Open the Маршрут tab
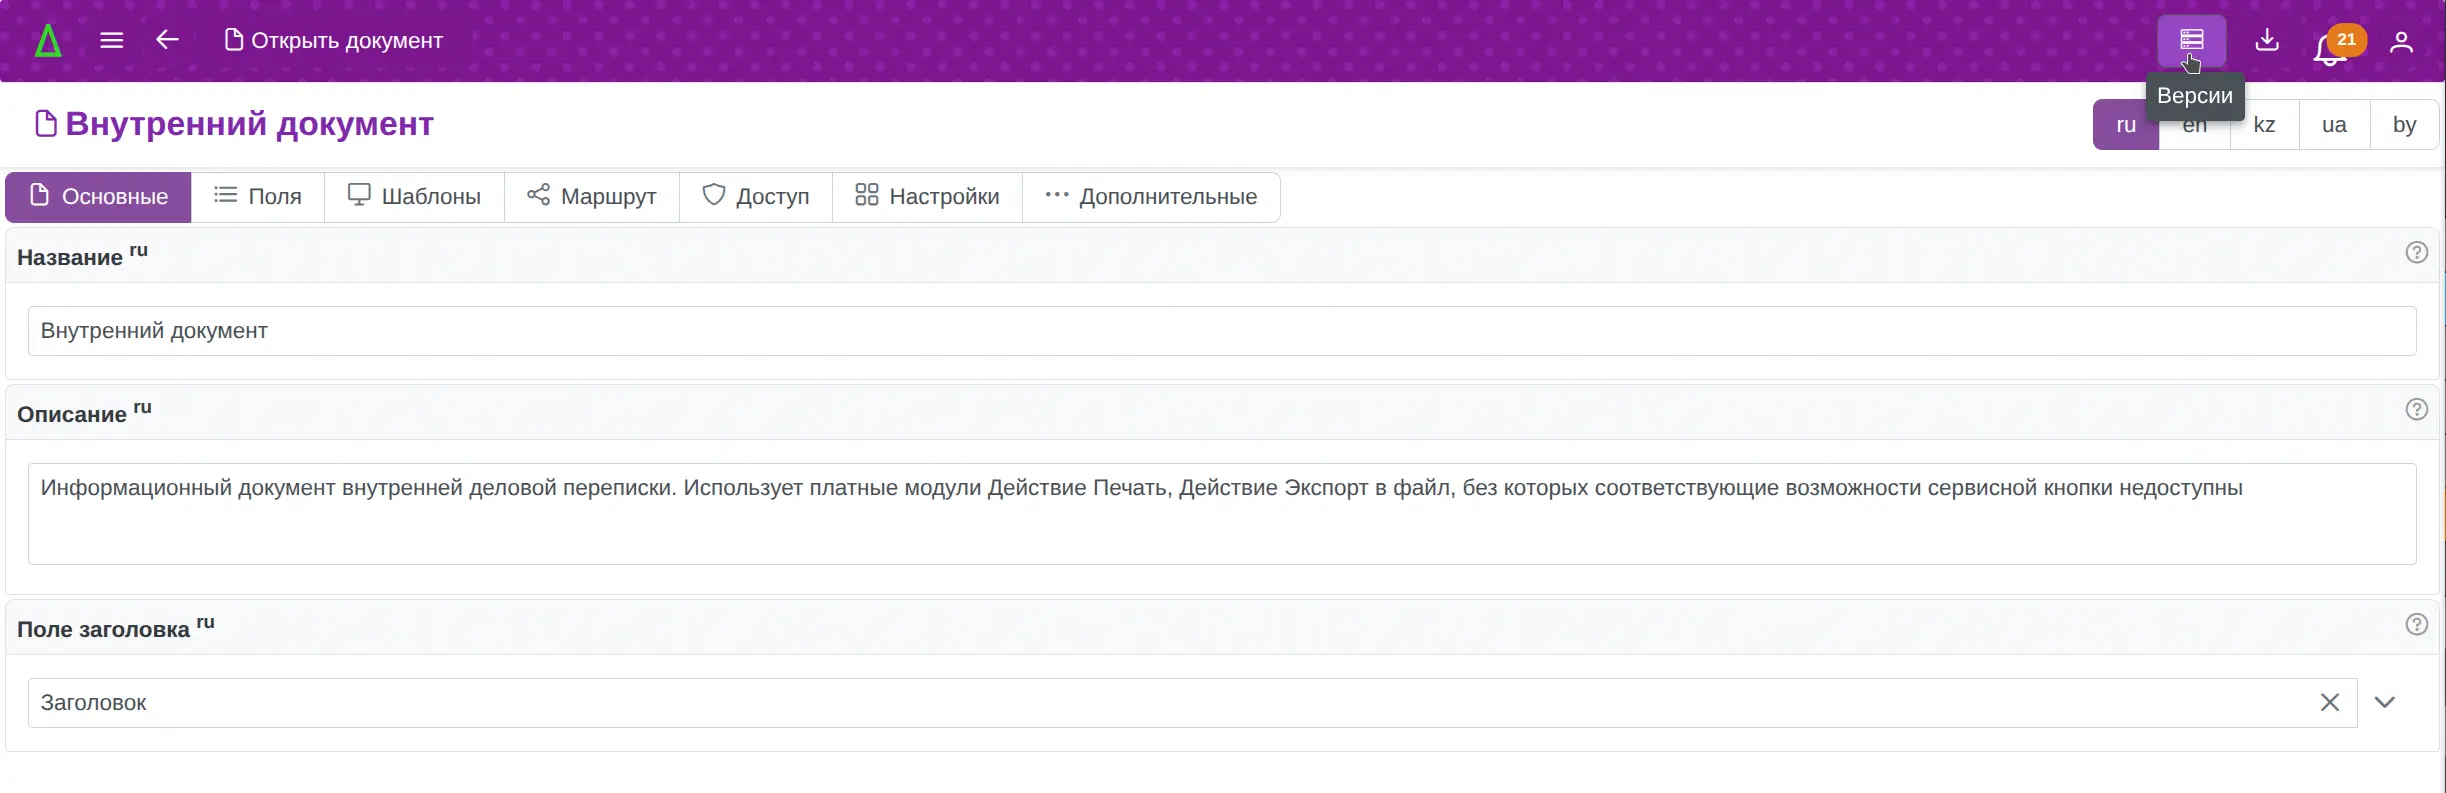Screen dimensions: 2446x793 592,197
